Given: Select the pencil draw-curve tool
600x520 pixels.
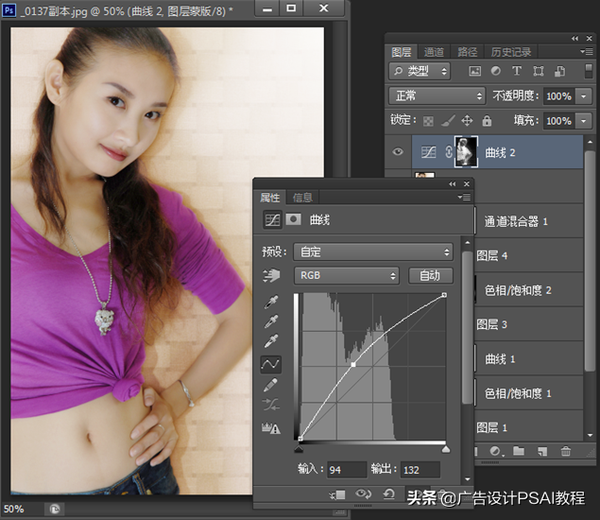Looking at the screenshot, I should click(x=271, y=385).
